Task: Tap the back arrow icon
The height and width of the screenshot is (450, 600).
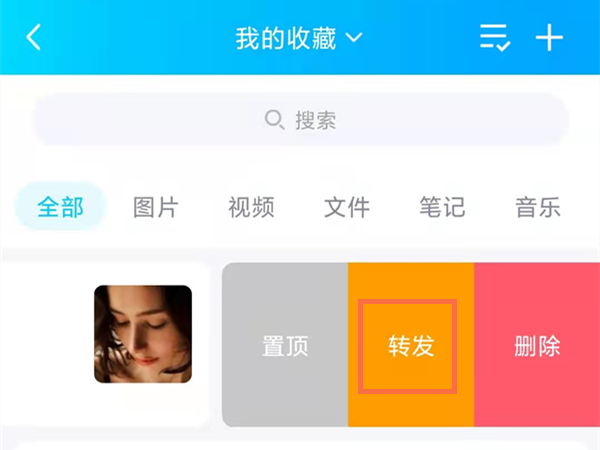Action: point(34,38)
